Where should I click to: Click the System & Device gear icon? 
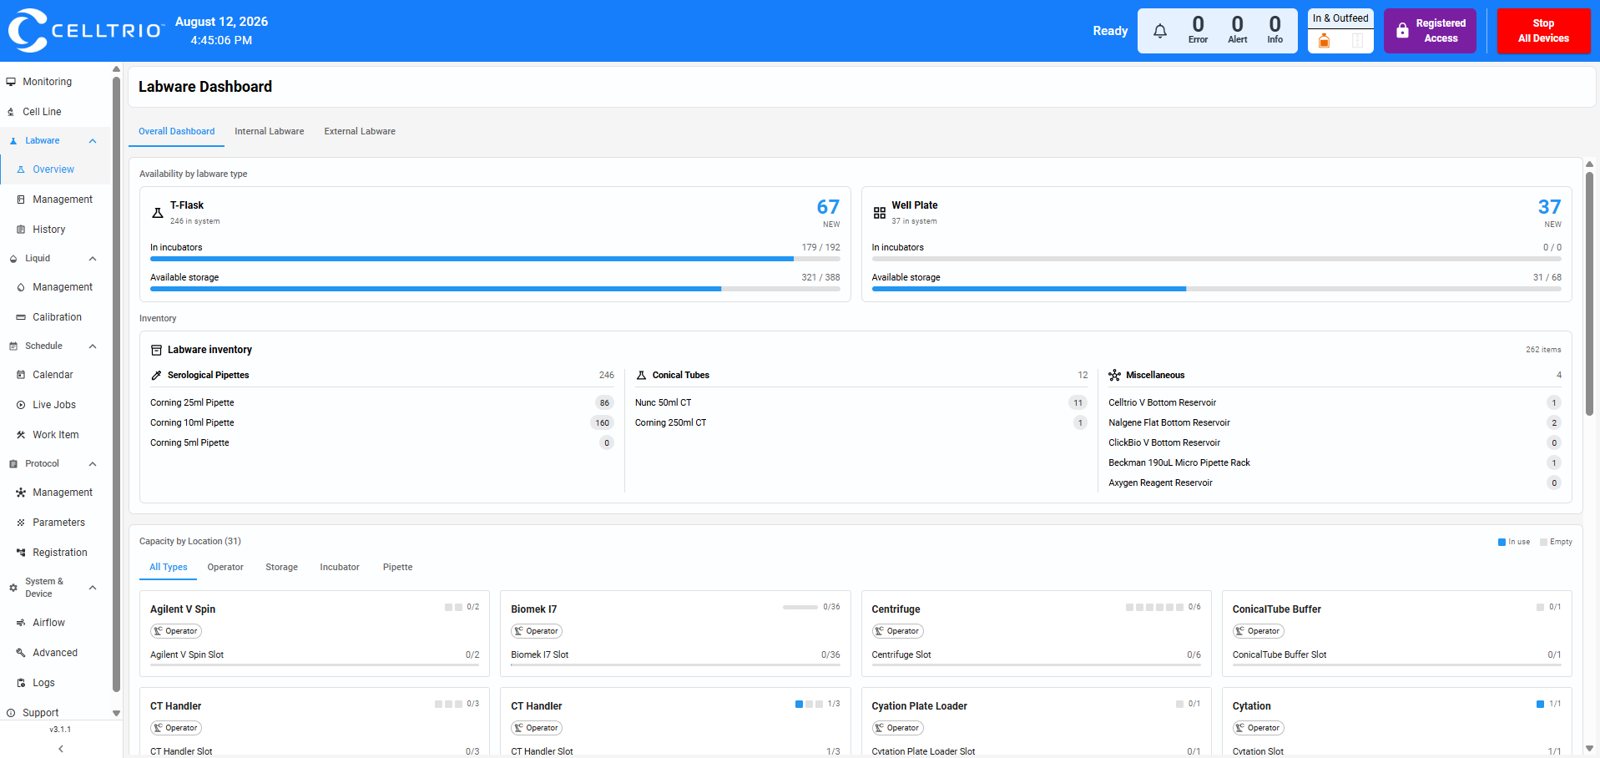(x=13, y=588)
